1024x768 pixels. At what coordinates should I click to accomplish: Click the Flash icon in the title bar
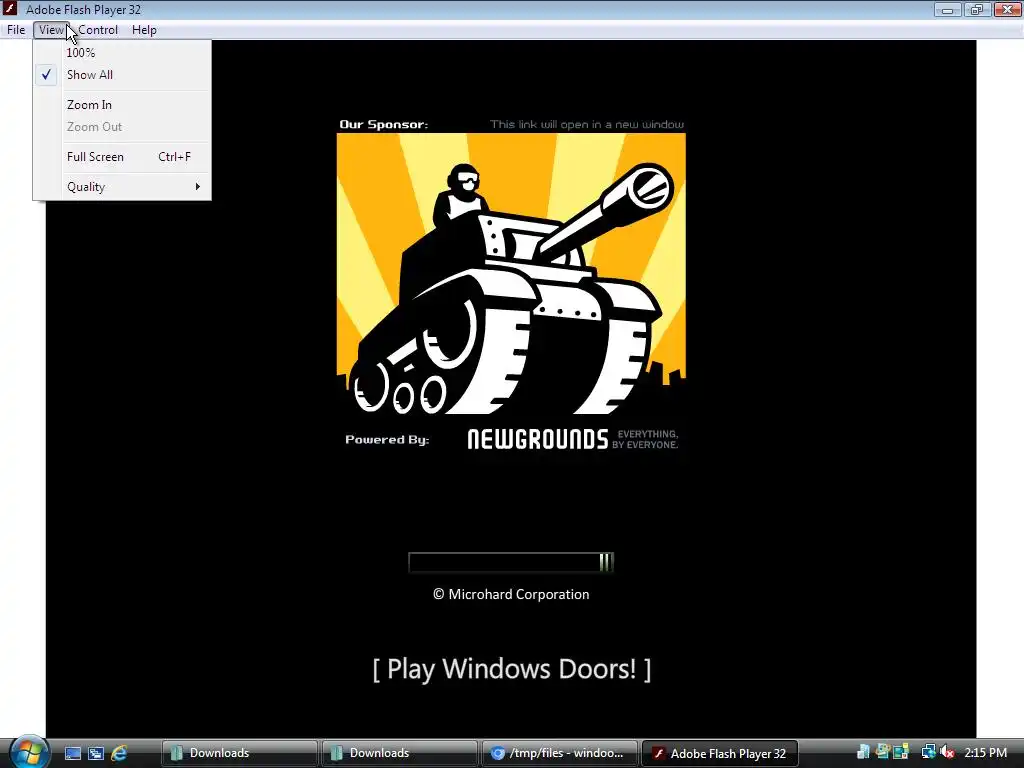[x=10, y=9]
